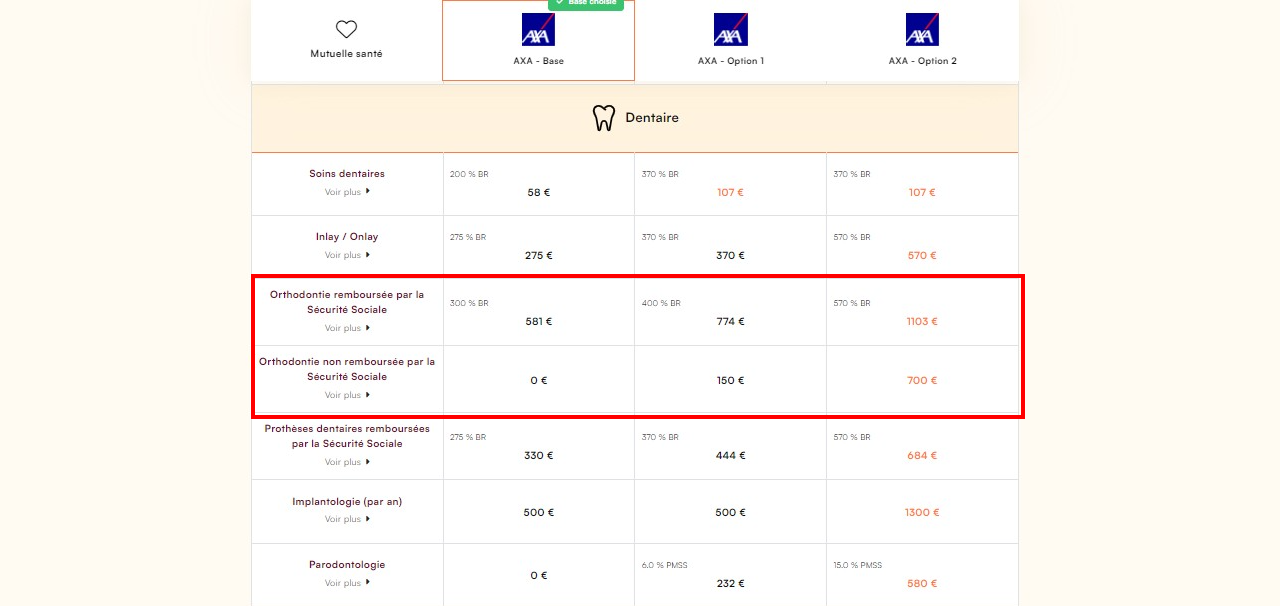The image size is (1280, 606).
Task: Expand Voir plus under Implantologie (par an)
Action: 347,519
